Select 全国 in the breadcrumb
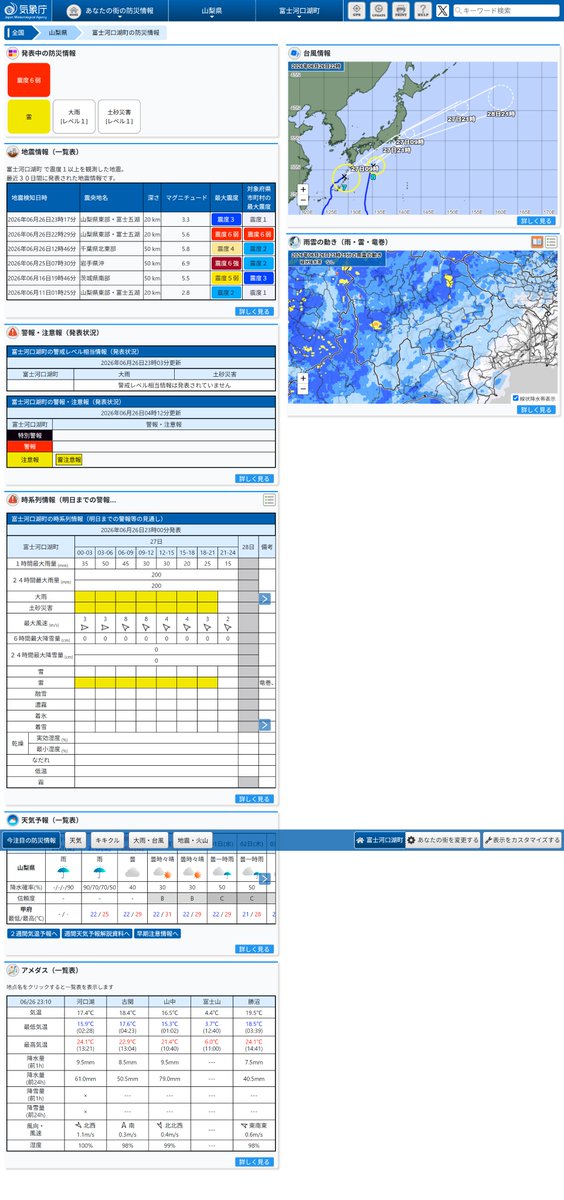Screen dimensions: 564x1200 (x=19, y=32)
